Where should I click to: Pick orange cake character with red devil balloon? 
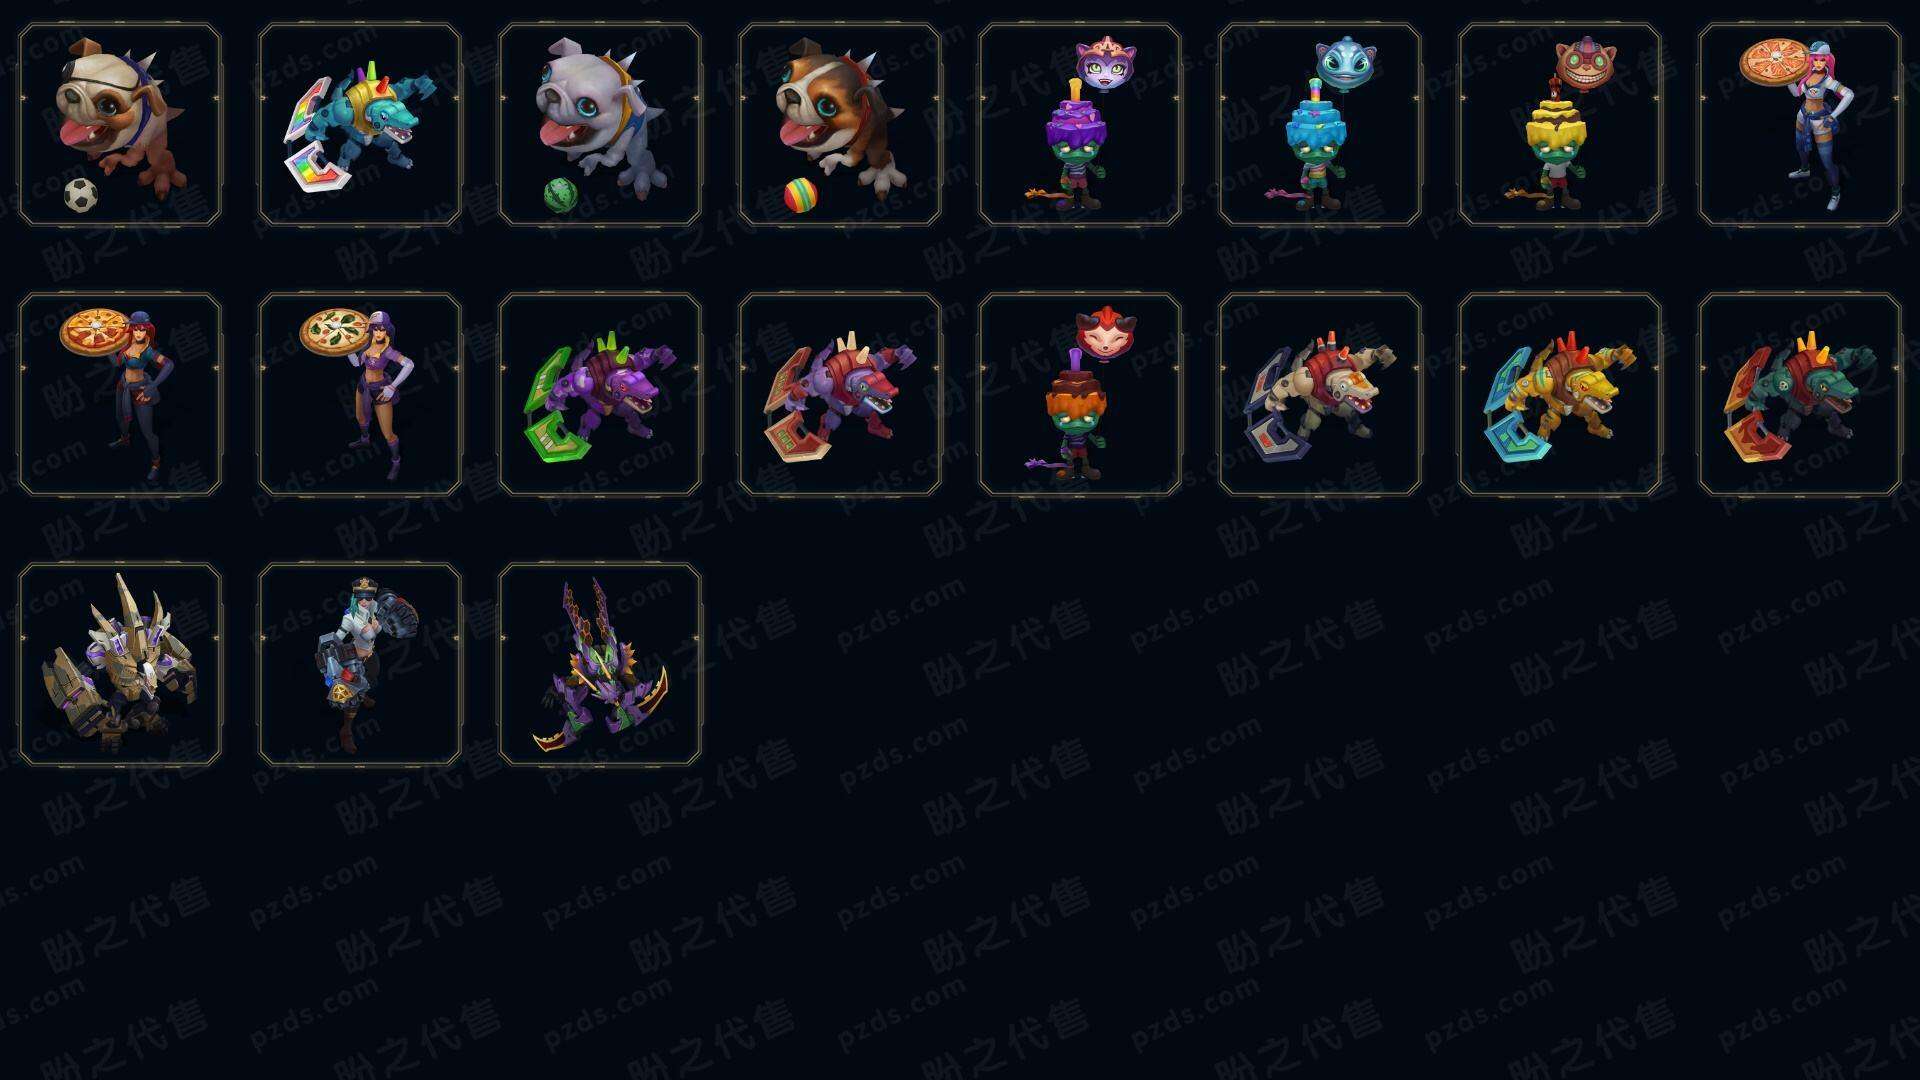(1080, 394)
